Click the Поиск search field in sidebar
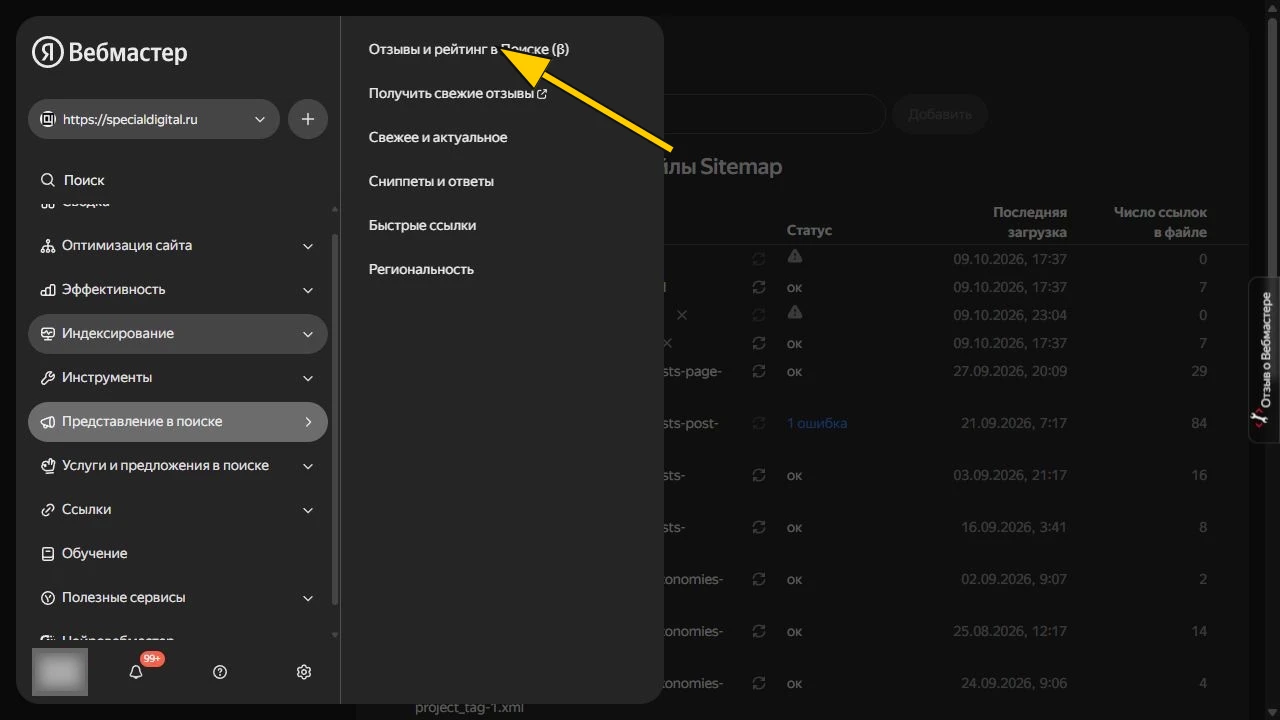This screenshot has height=720, width=1280. (x=178, y=180)
